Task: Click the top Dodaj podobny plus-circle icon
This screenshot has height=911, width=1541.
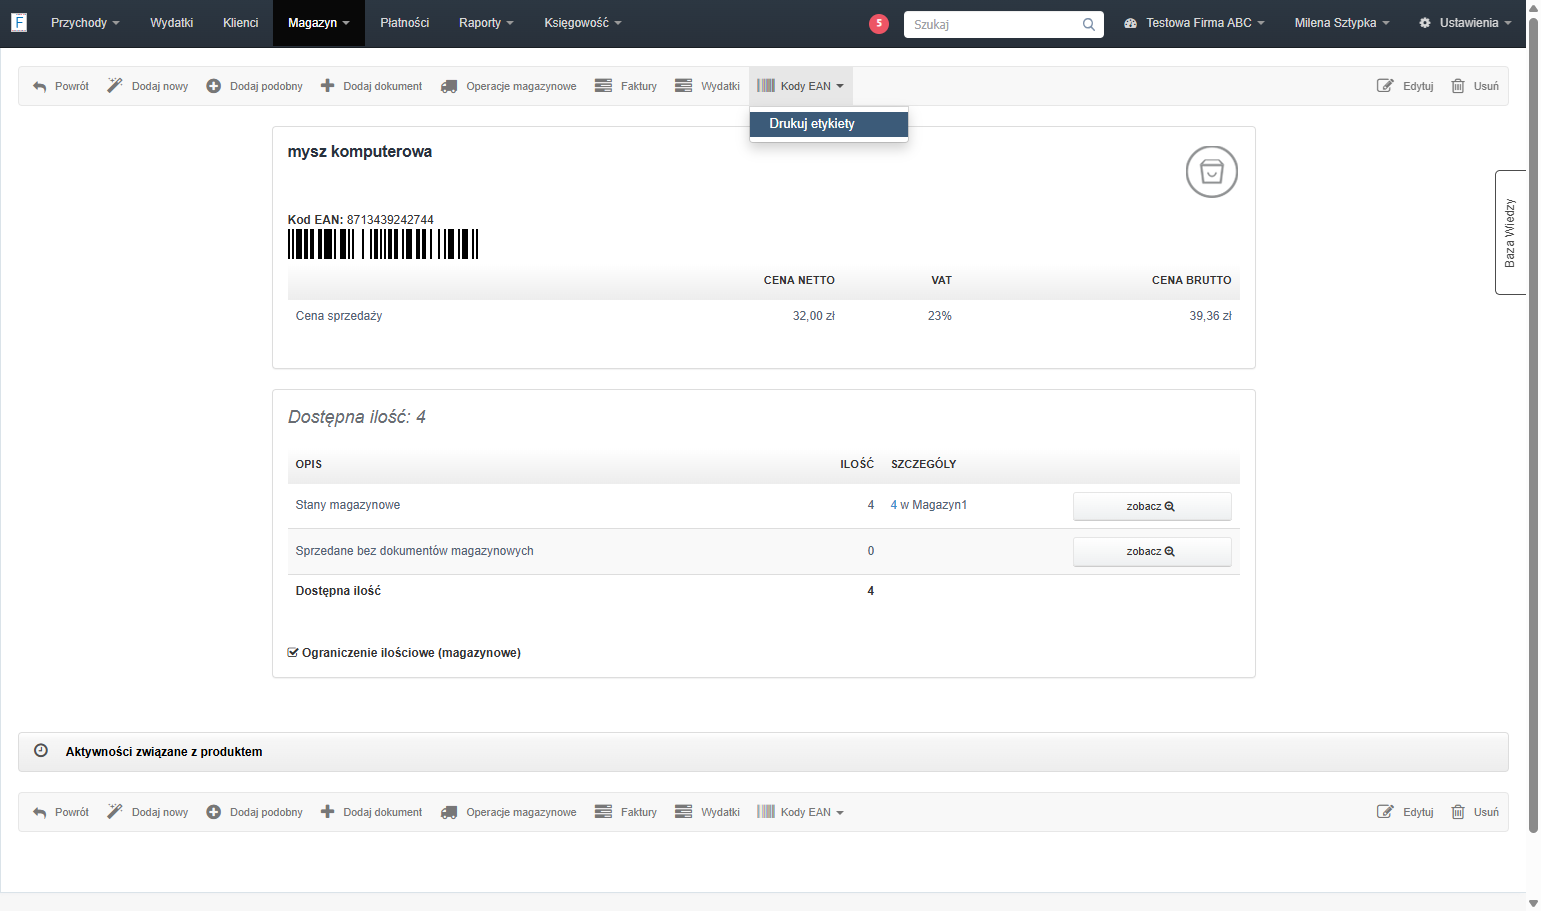Action: [213, 86]
